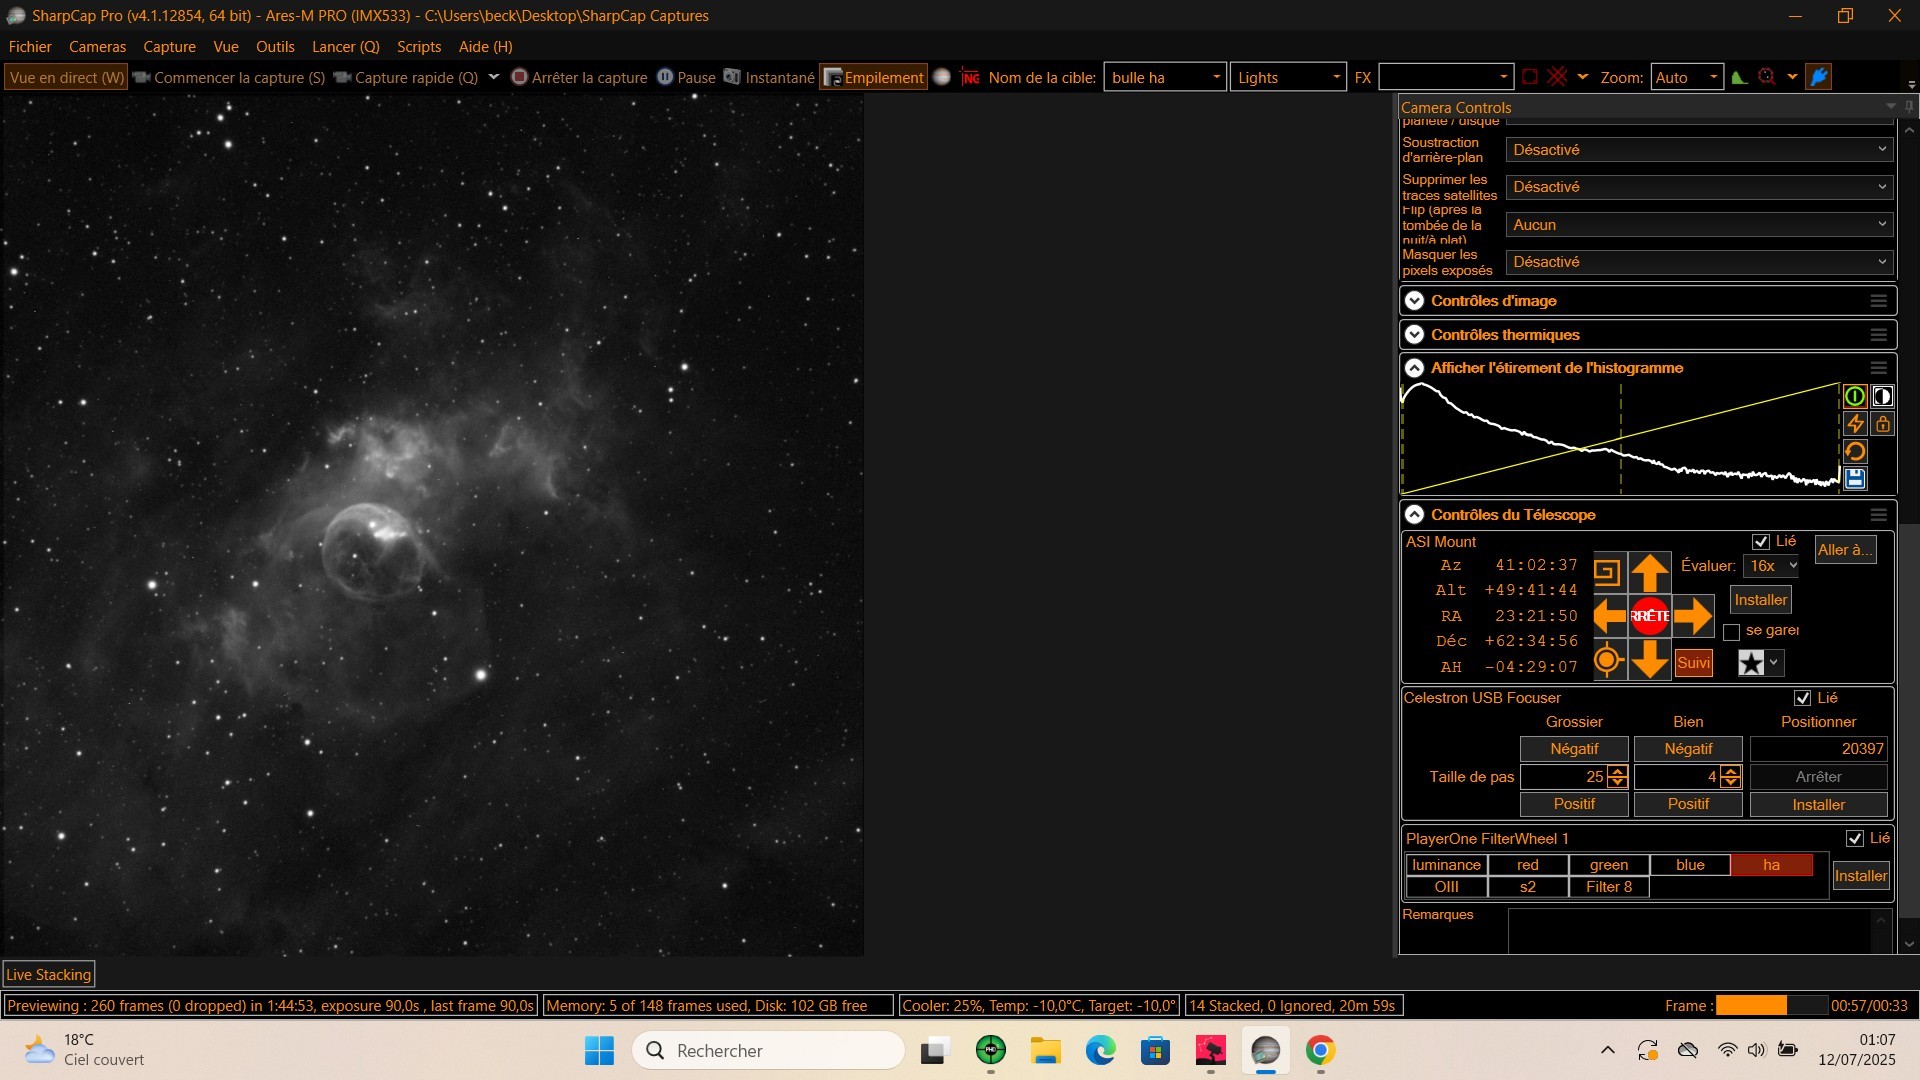
Task: Open Soustraction d'arrière-plan dropdown
Action: pos(1700,150)
